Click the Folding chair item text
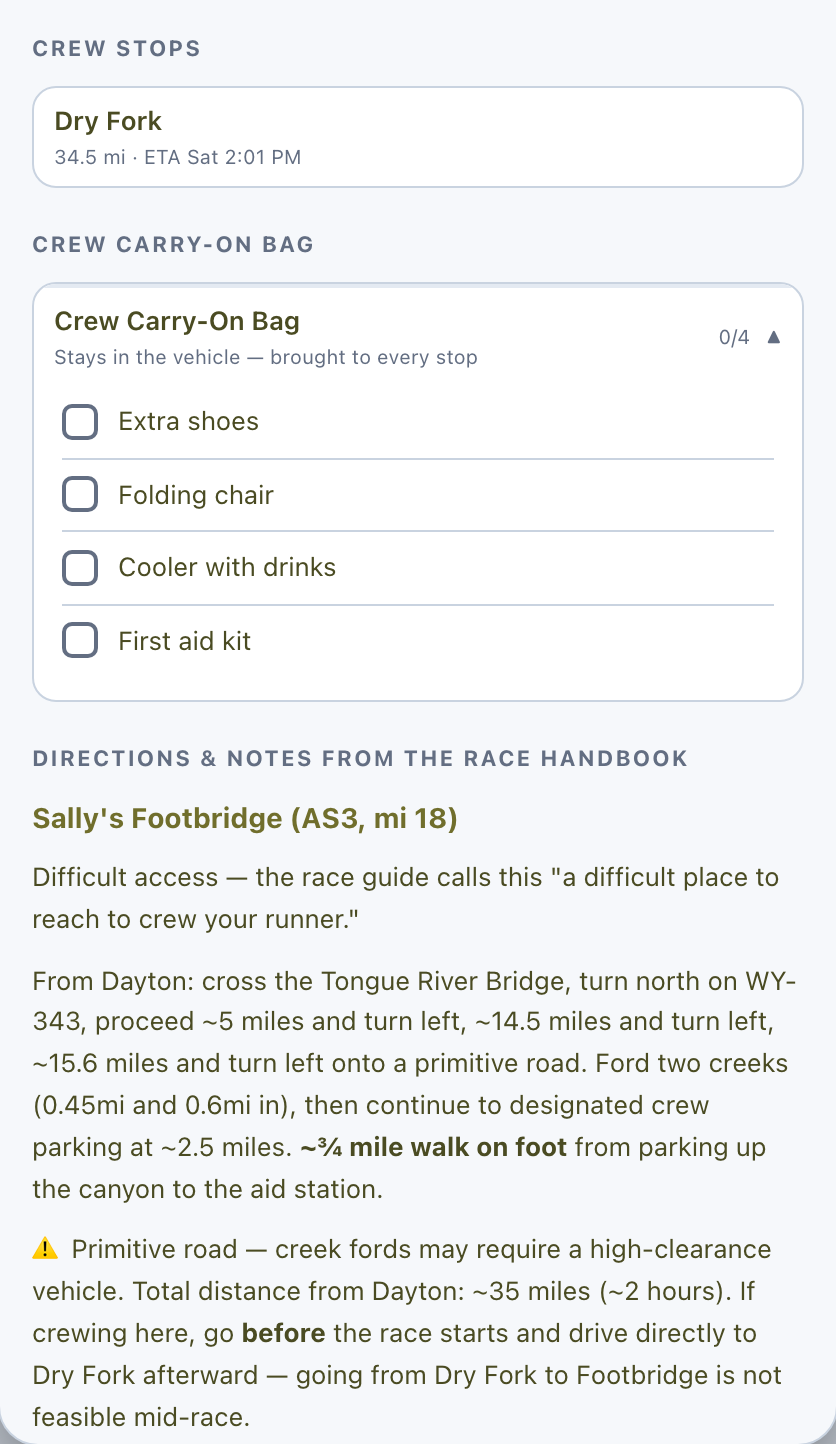The width and height of the screenshot is (836, 1444). click(196, 495)
